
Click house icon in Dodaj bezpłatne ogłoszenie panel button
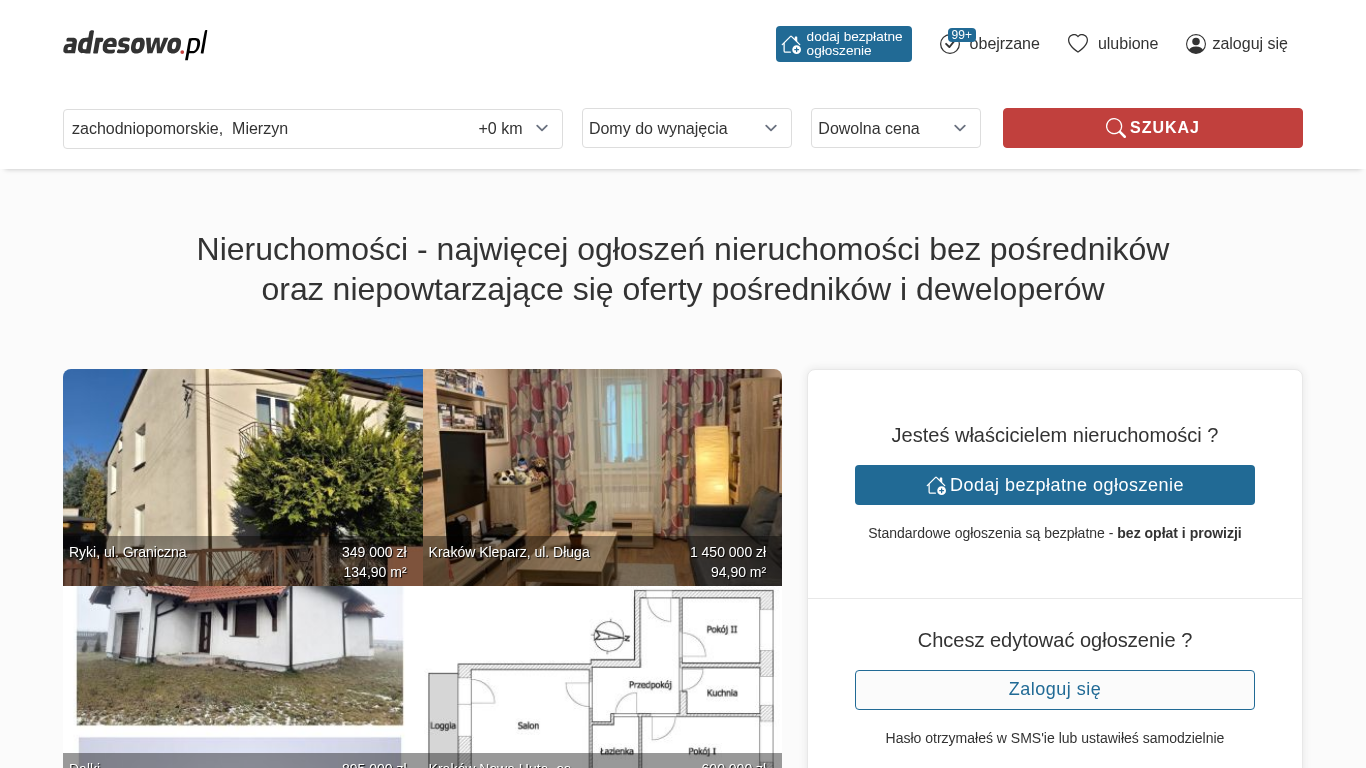coord(936,485)
